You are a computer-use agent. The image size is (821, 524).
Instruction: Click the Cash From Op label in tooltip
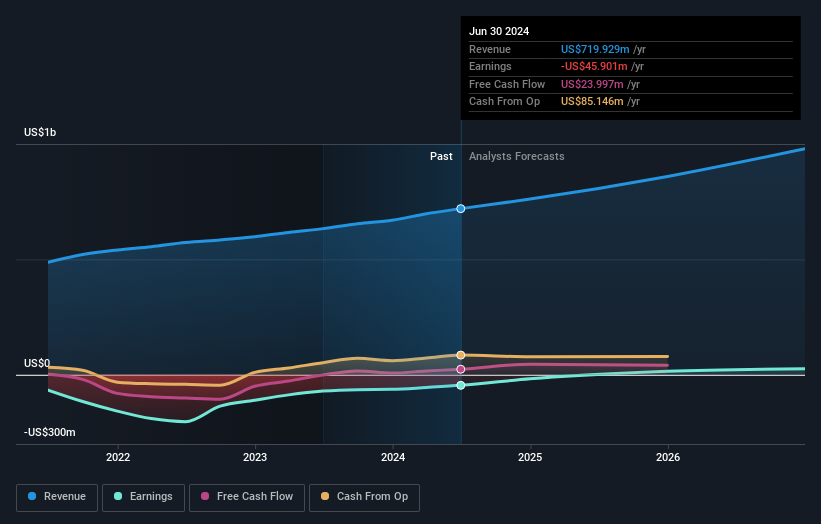tap(504, 102)
